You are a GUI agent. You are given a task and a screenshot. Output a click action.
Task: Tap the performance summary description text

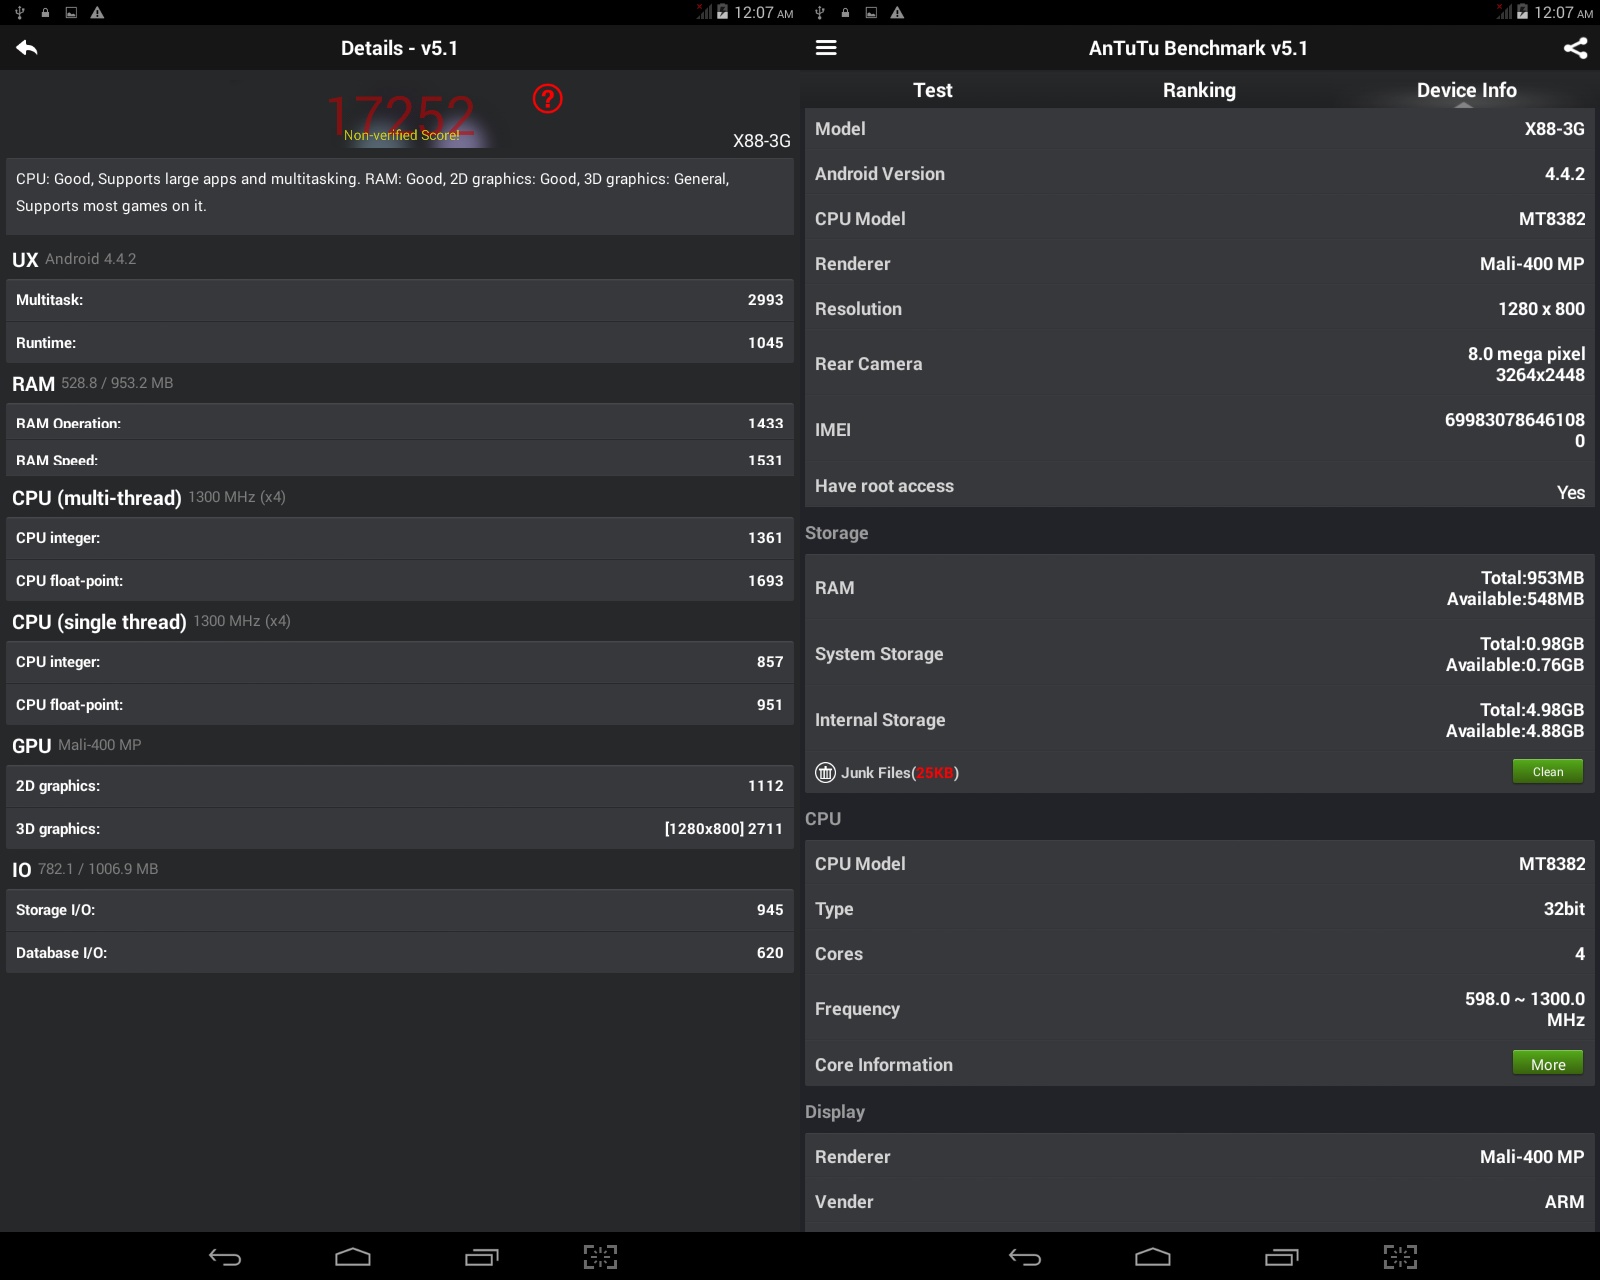(x=372, y=192)
